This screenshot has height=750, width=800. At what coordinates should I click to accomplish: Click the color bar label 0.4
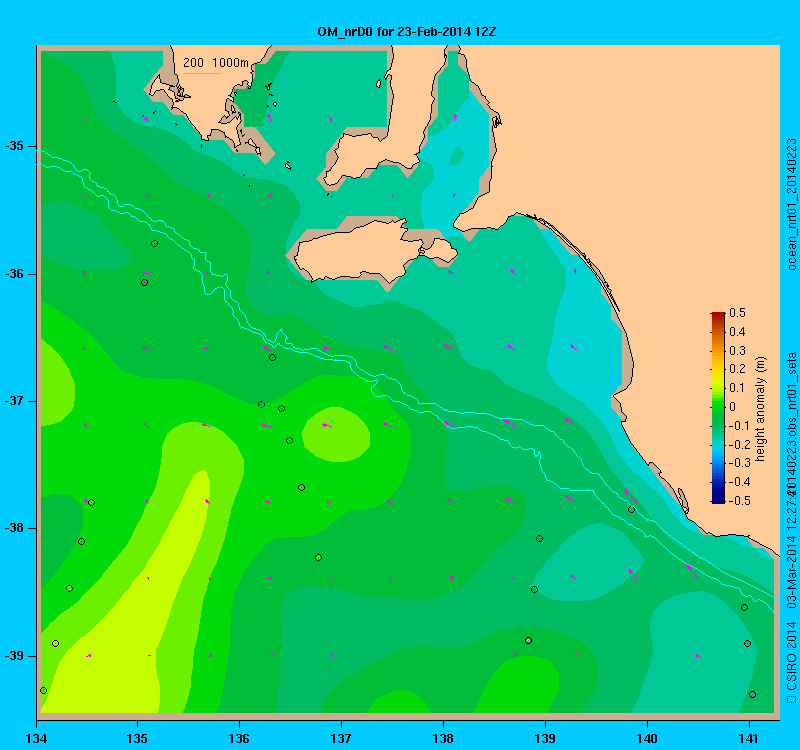(737, 332)
